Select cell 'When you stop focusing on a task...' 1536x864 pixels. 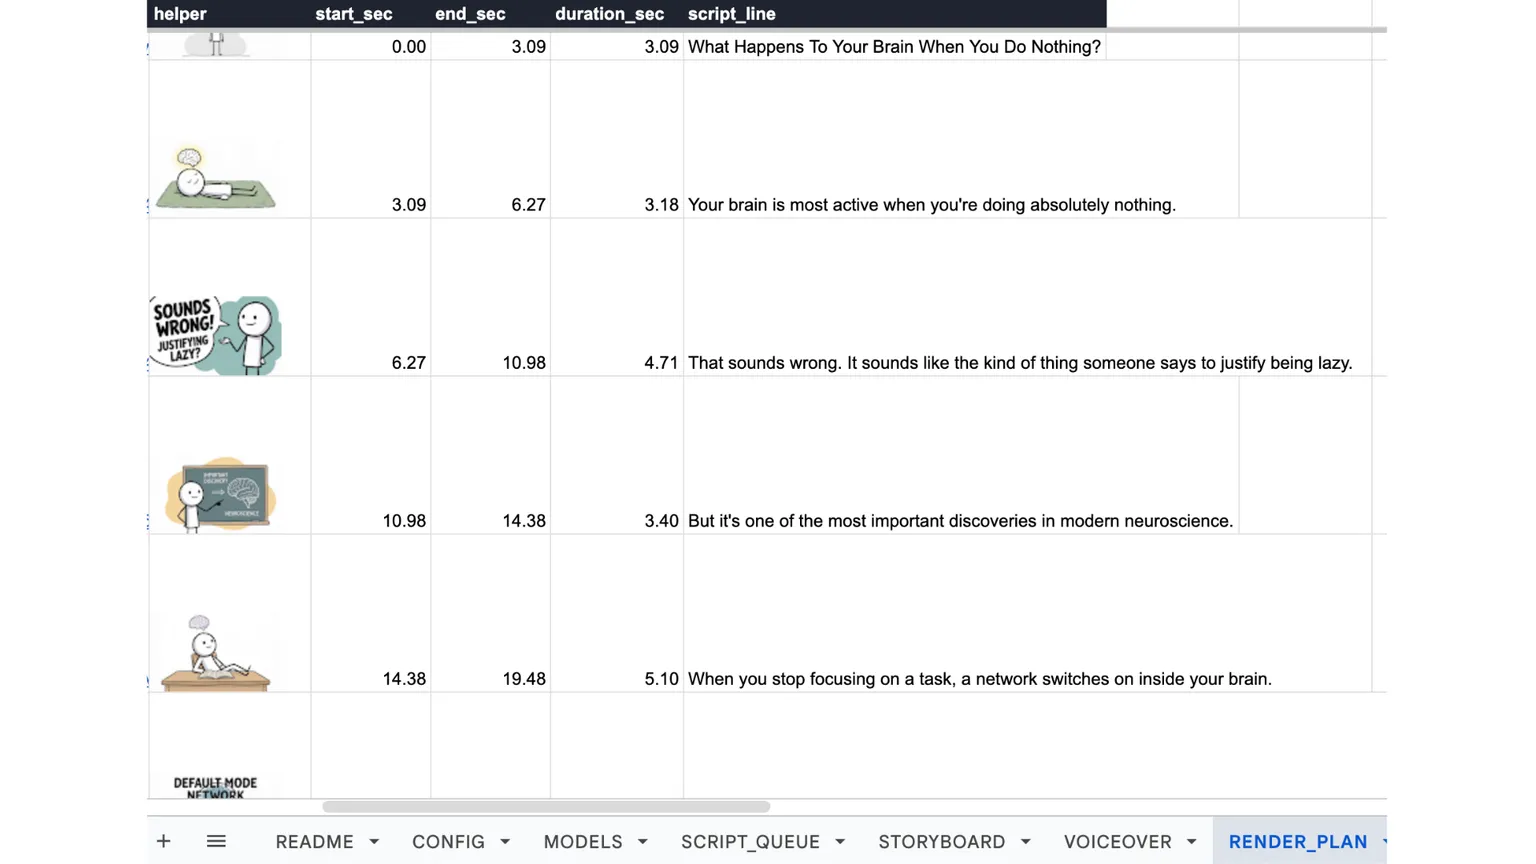click(1028, 613)
